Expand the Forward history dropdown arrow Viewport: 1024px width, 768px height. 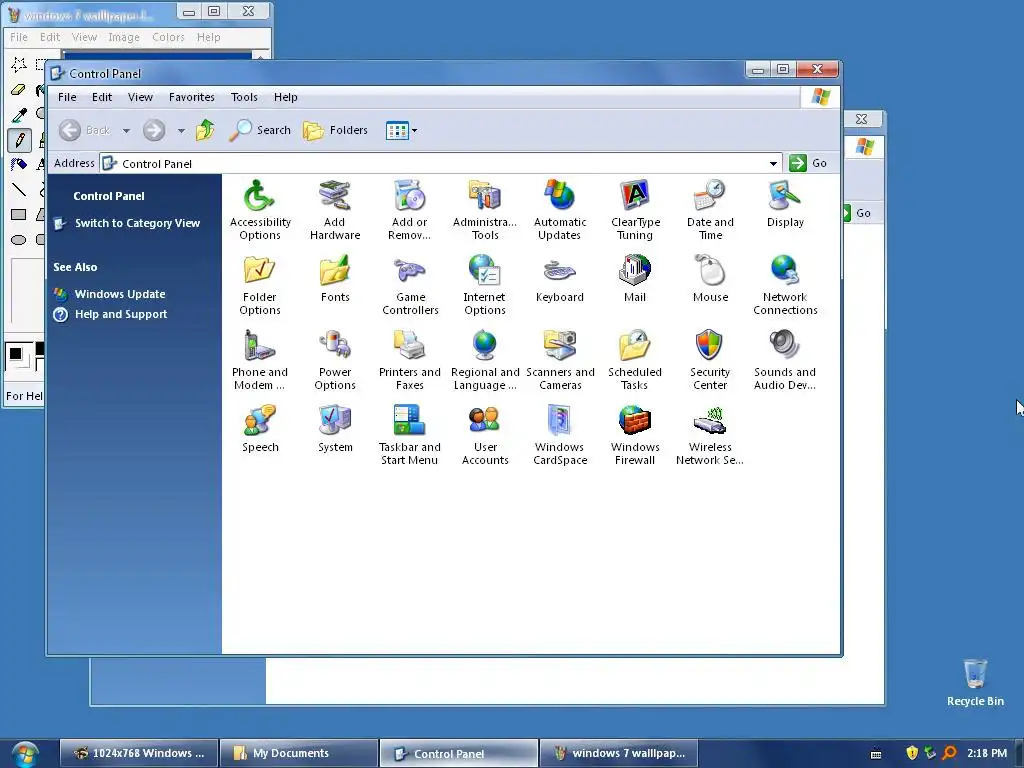181,131
